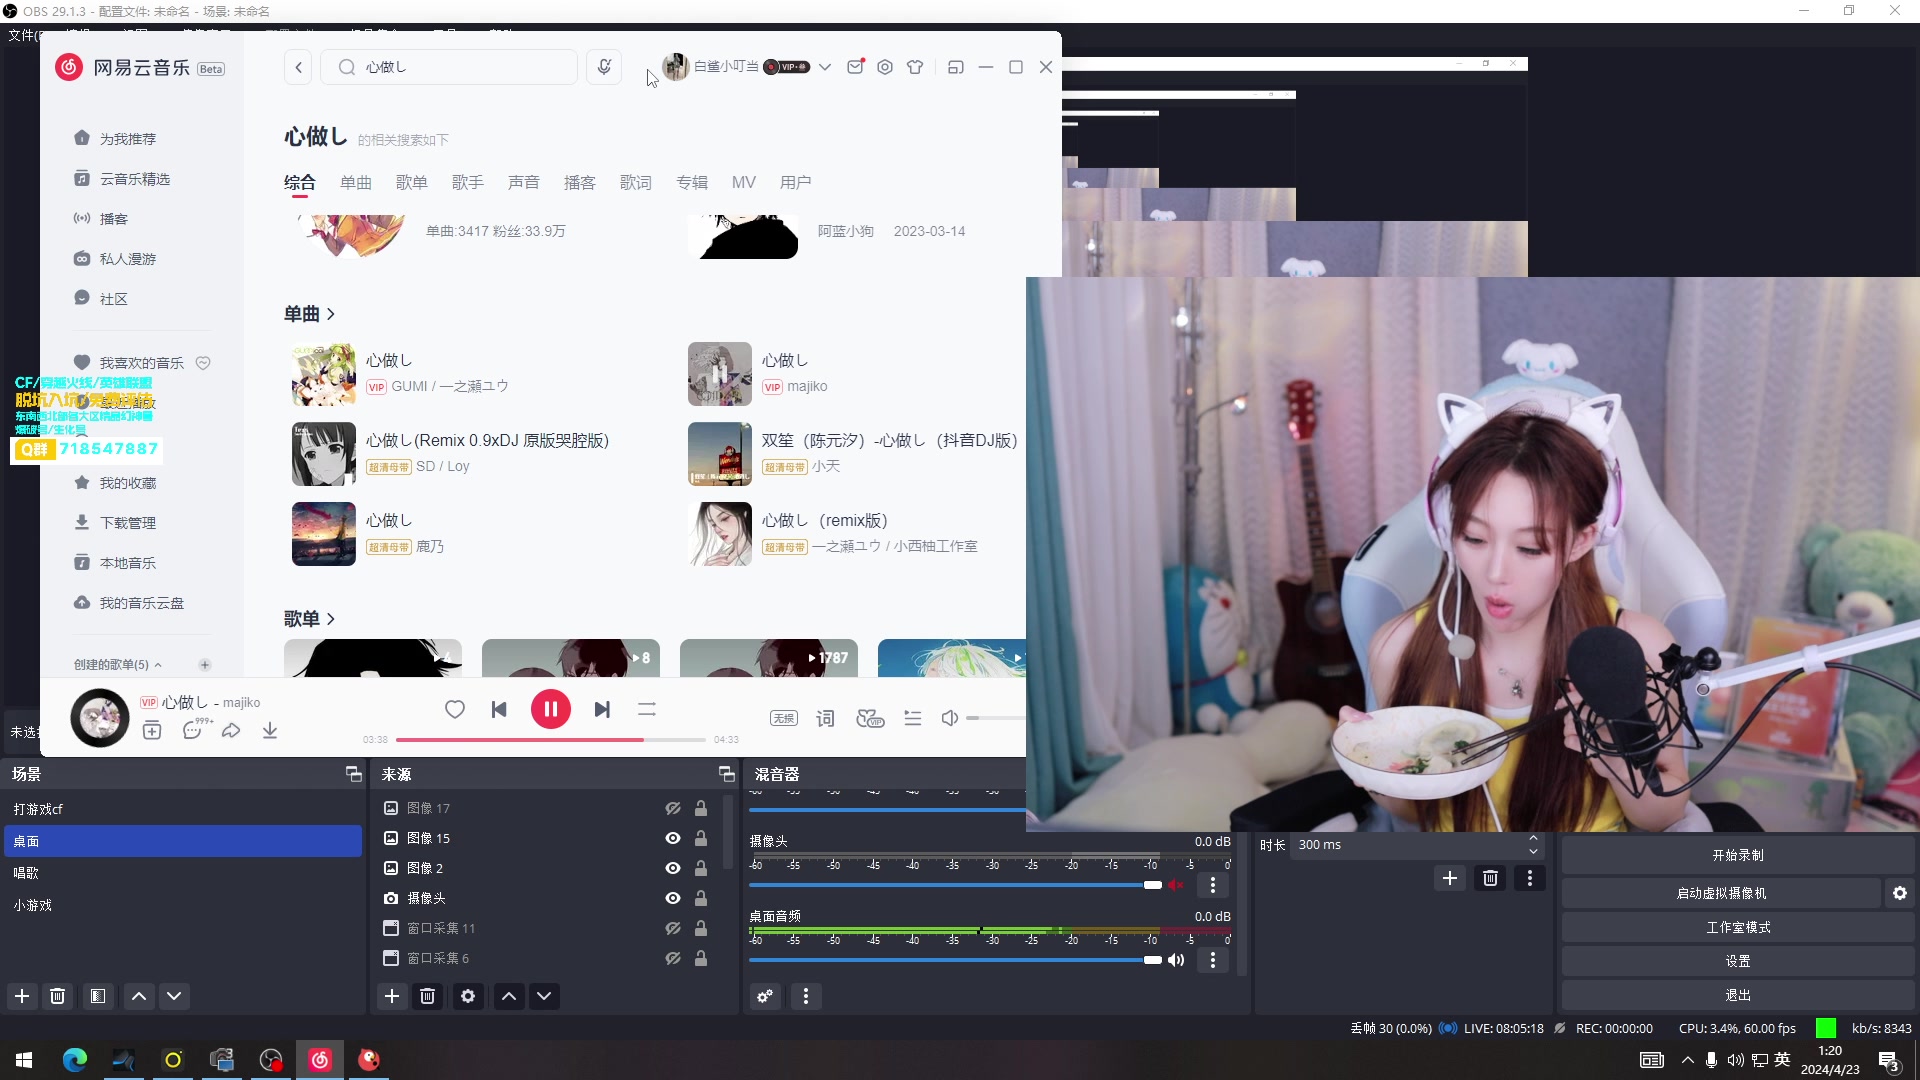Screen dimensions: 1920x1080
Task: Switch to the 歌单 search tab
Action: [x=412, y=182]
